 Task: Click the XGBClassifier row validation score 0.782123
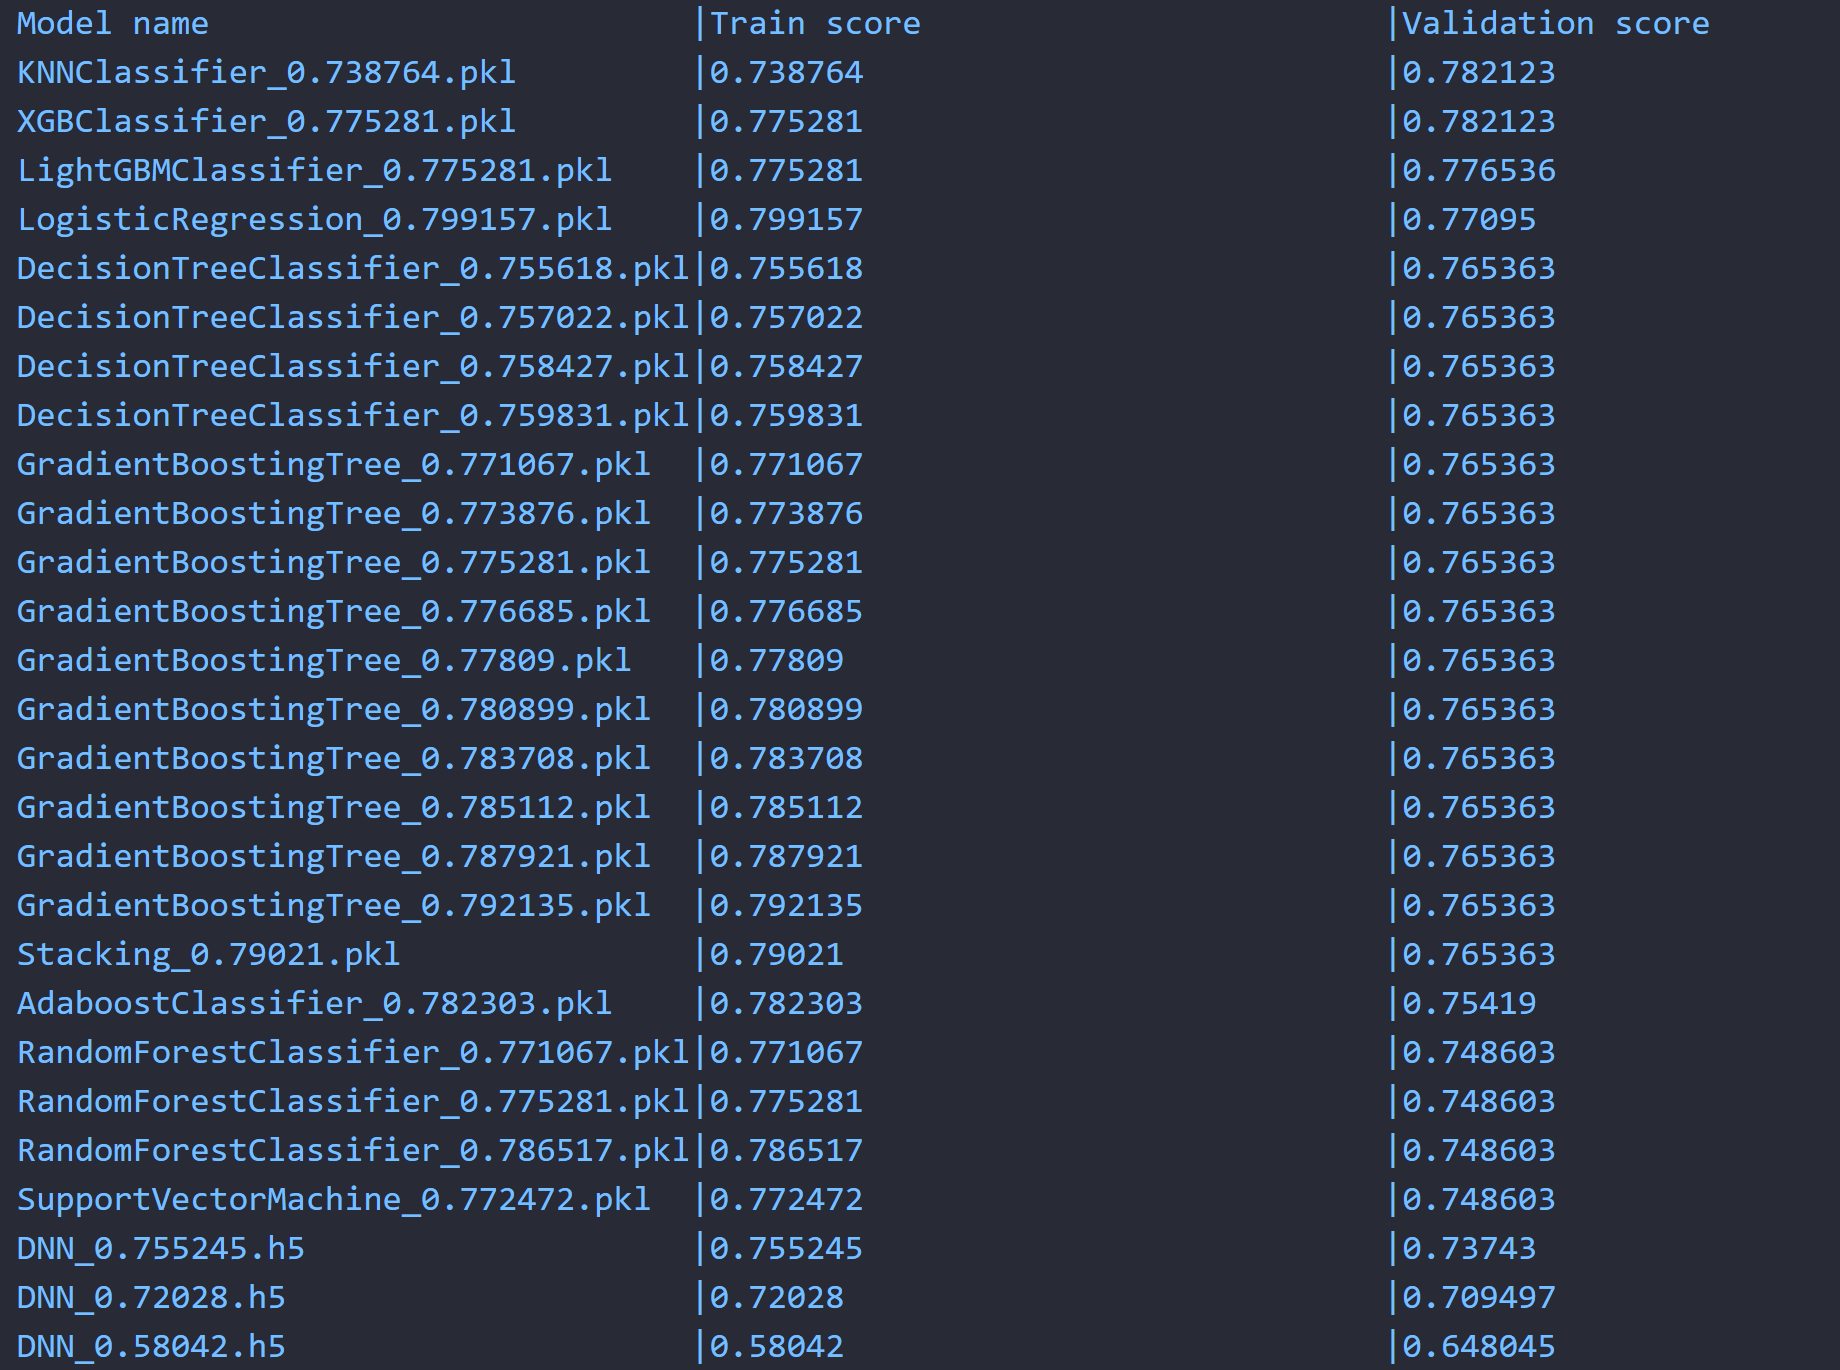[x=1479, y=122]
